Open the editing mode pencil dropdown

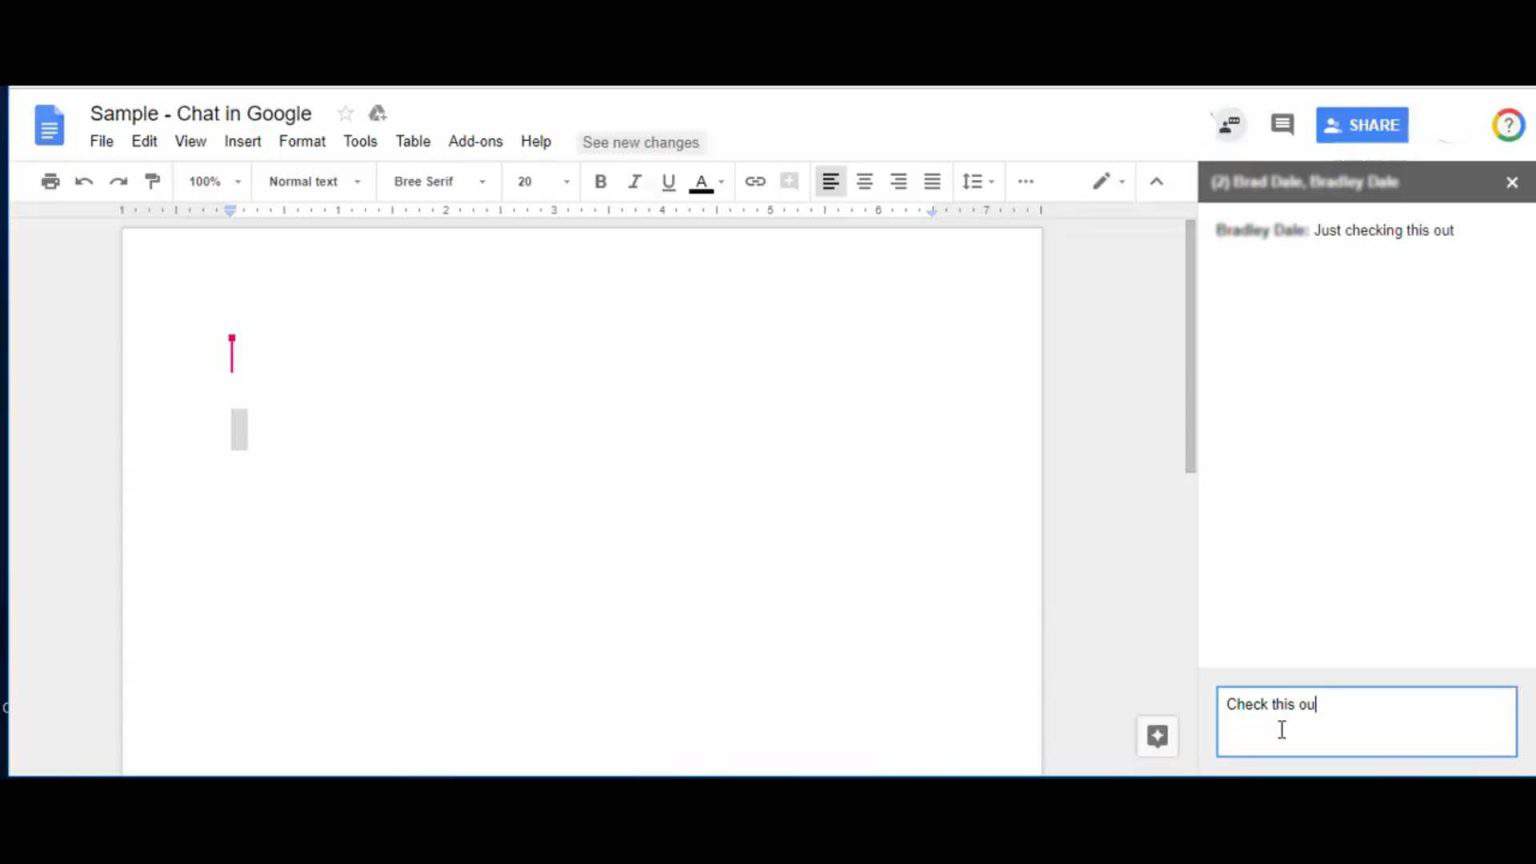click(x=1108, y=181)
